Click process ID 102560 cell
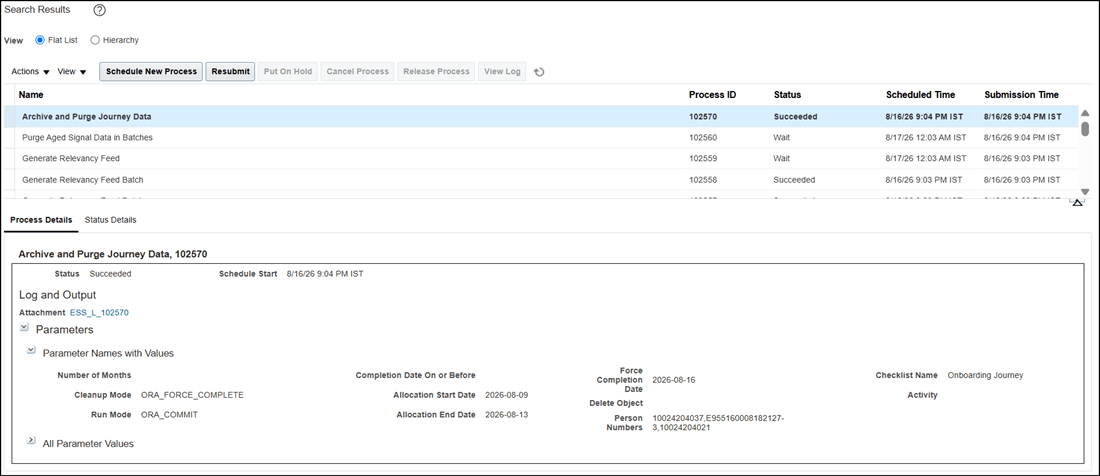 [702, 137]
